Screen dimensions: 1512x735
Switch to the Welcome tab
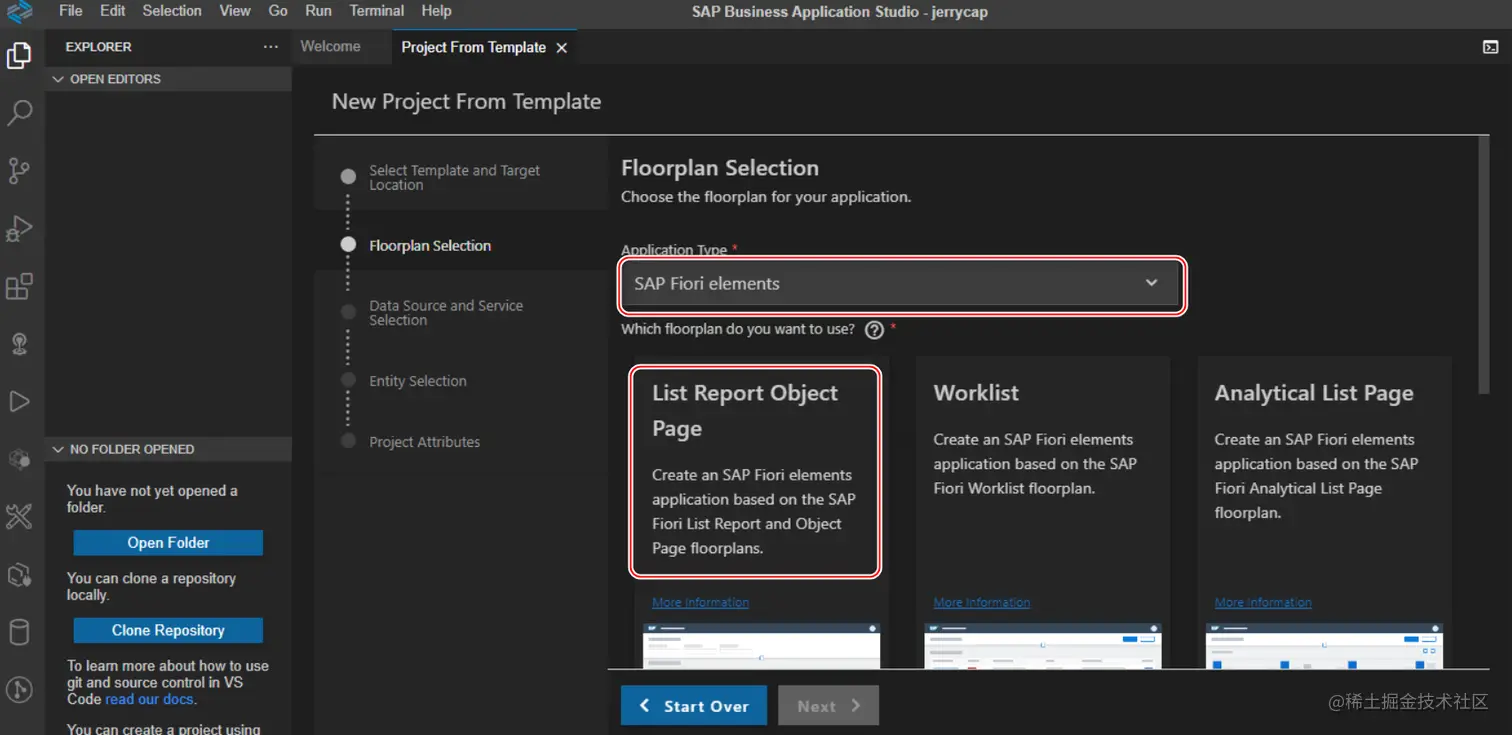click(330, 46)
